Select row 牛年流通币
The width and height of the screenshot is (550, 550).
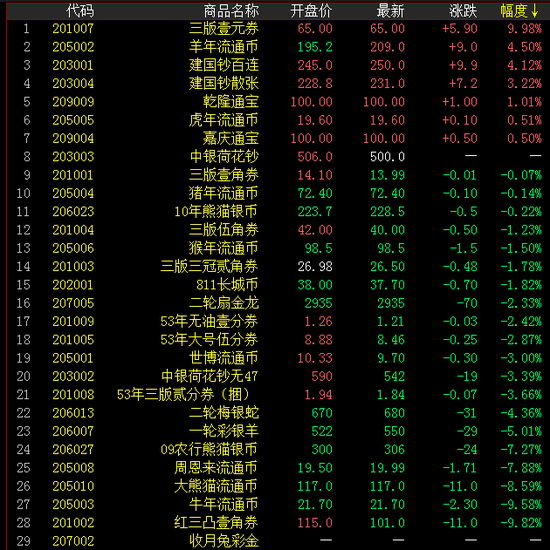click(x=278, y=504)
